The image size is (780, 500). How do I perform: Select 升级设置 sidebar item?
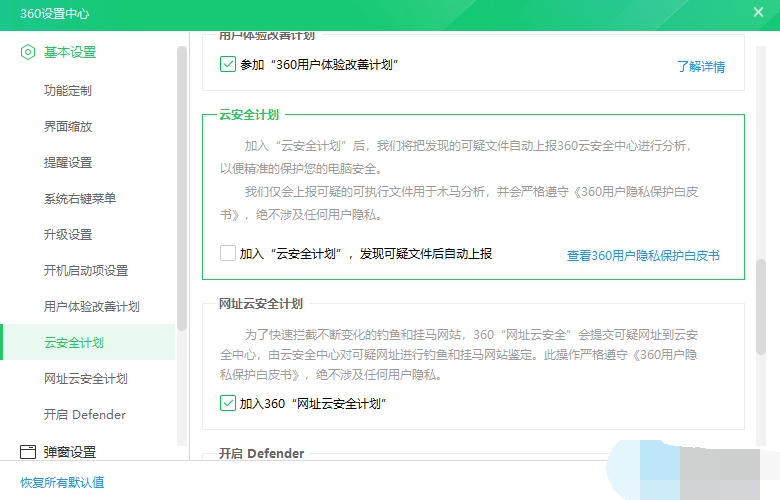pyautogui.click(x=68, y=234)
